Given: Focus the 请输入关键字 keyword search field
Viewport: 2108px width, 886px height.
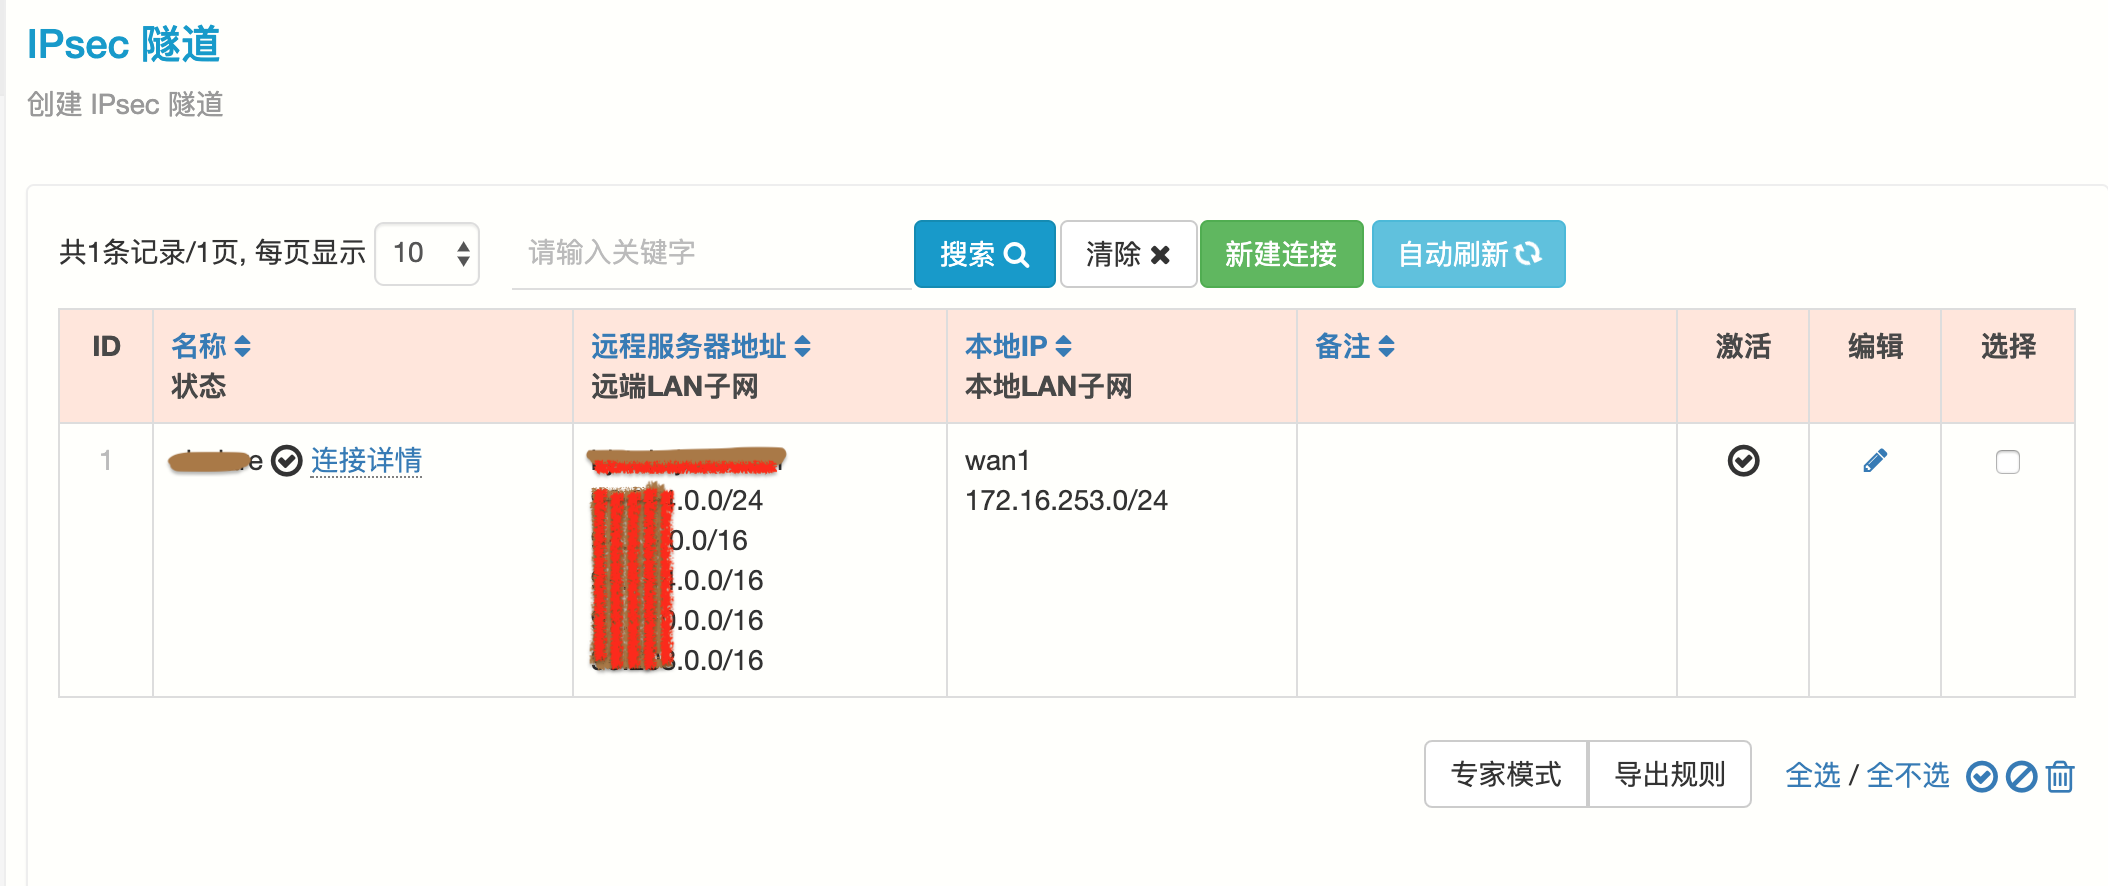Looking at the screenshot, I should pos(710,254).
